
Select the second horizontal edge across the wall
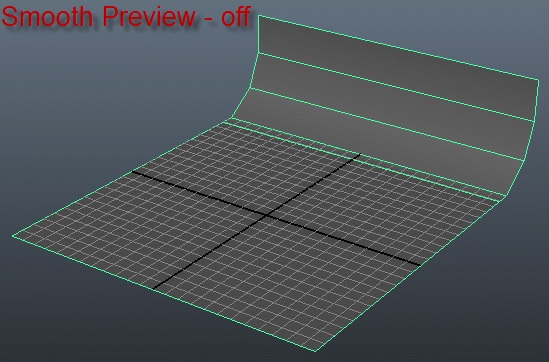tap(388, 124)
